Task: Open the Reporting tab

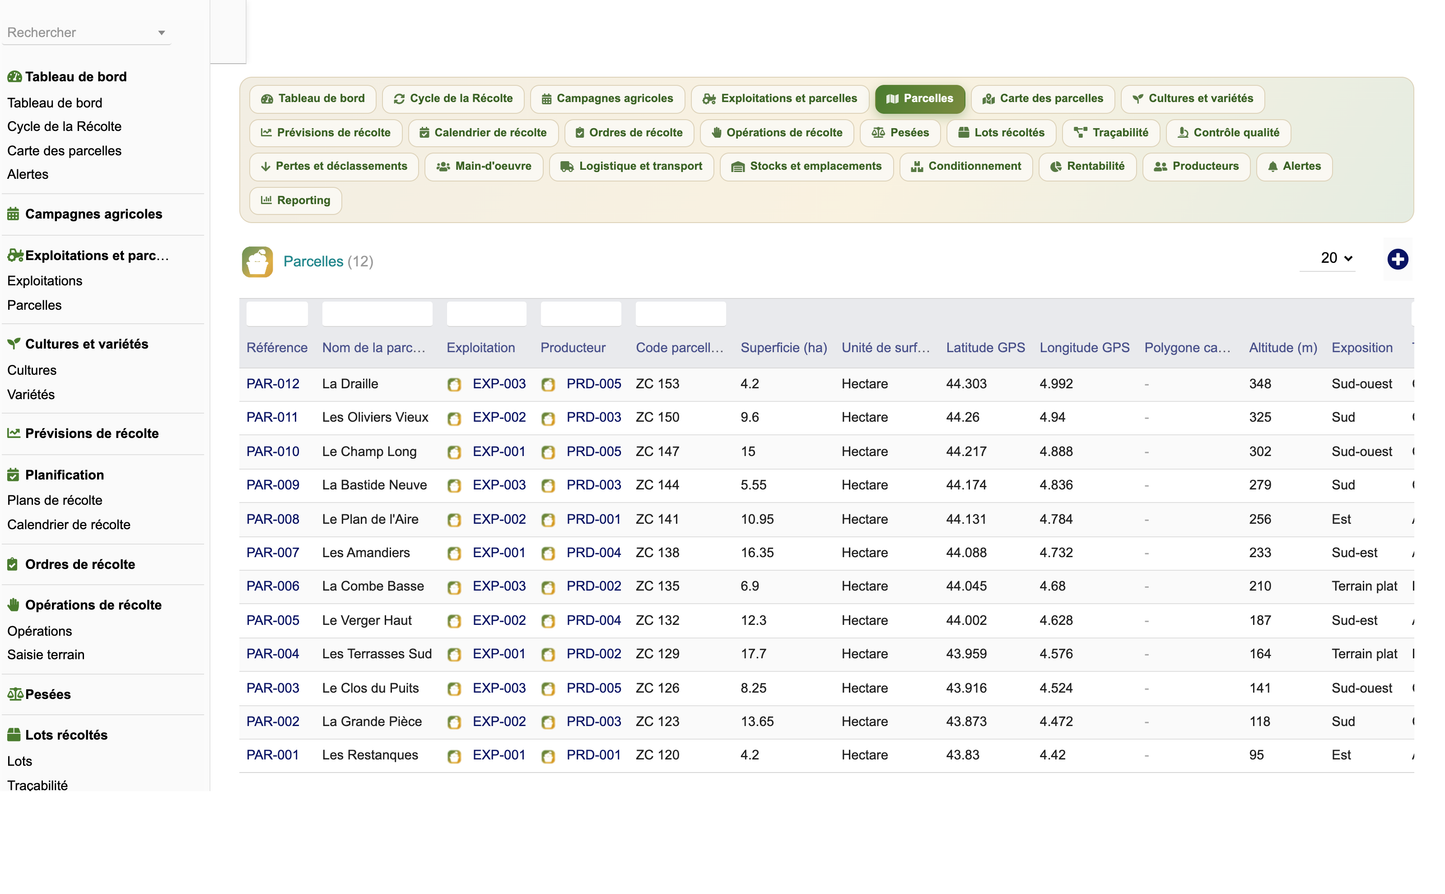Action: point(295,201)
